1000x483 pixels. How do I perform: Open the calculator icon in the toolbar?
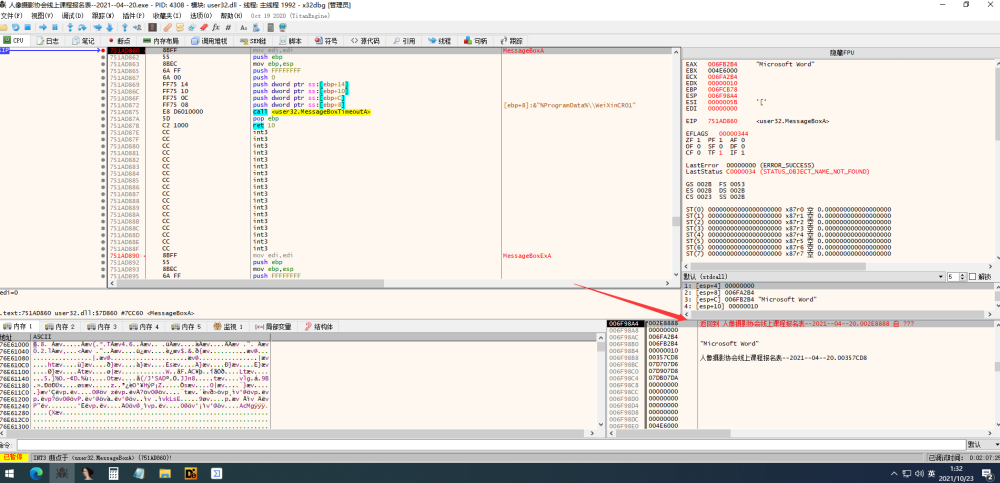pyautogui.click(x=271, y=27)
